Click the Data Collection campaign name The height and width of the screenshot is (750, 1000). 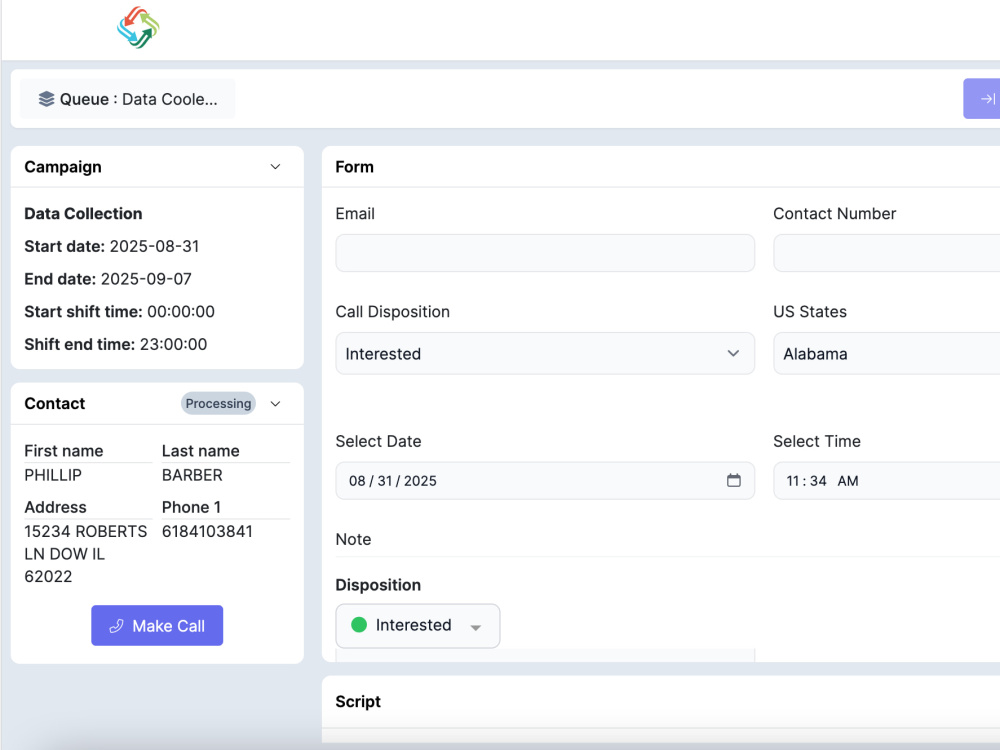click(x=84, y=214)
